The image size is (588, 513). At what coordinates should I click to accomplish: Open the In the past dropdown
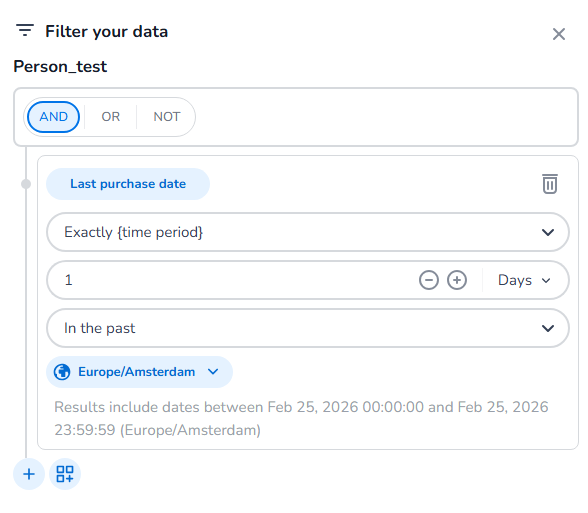pos(308,328)
